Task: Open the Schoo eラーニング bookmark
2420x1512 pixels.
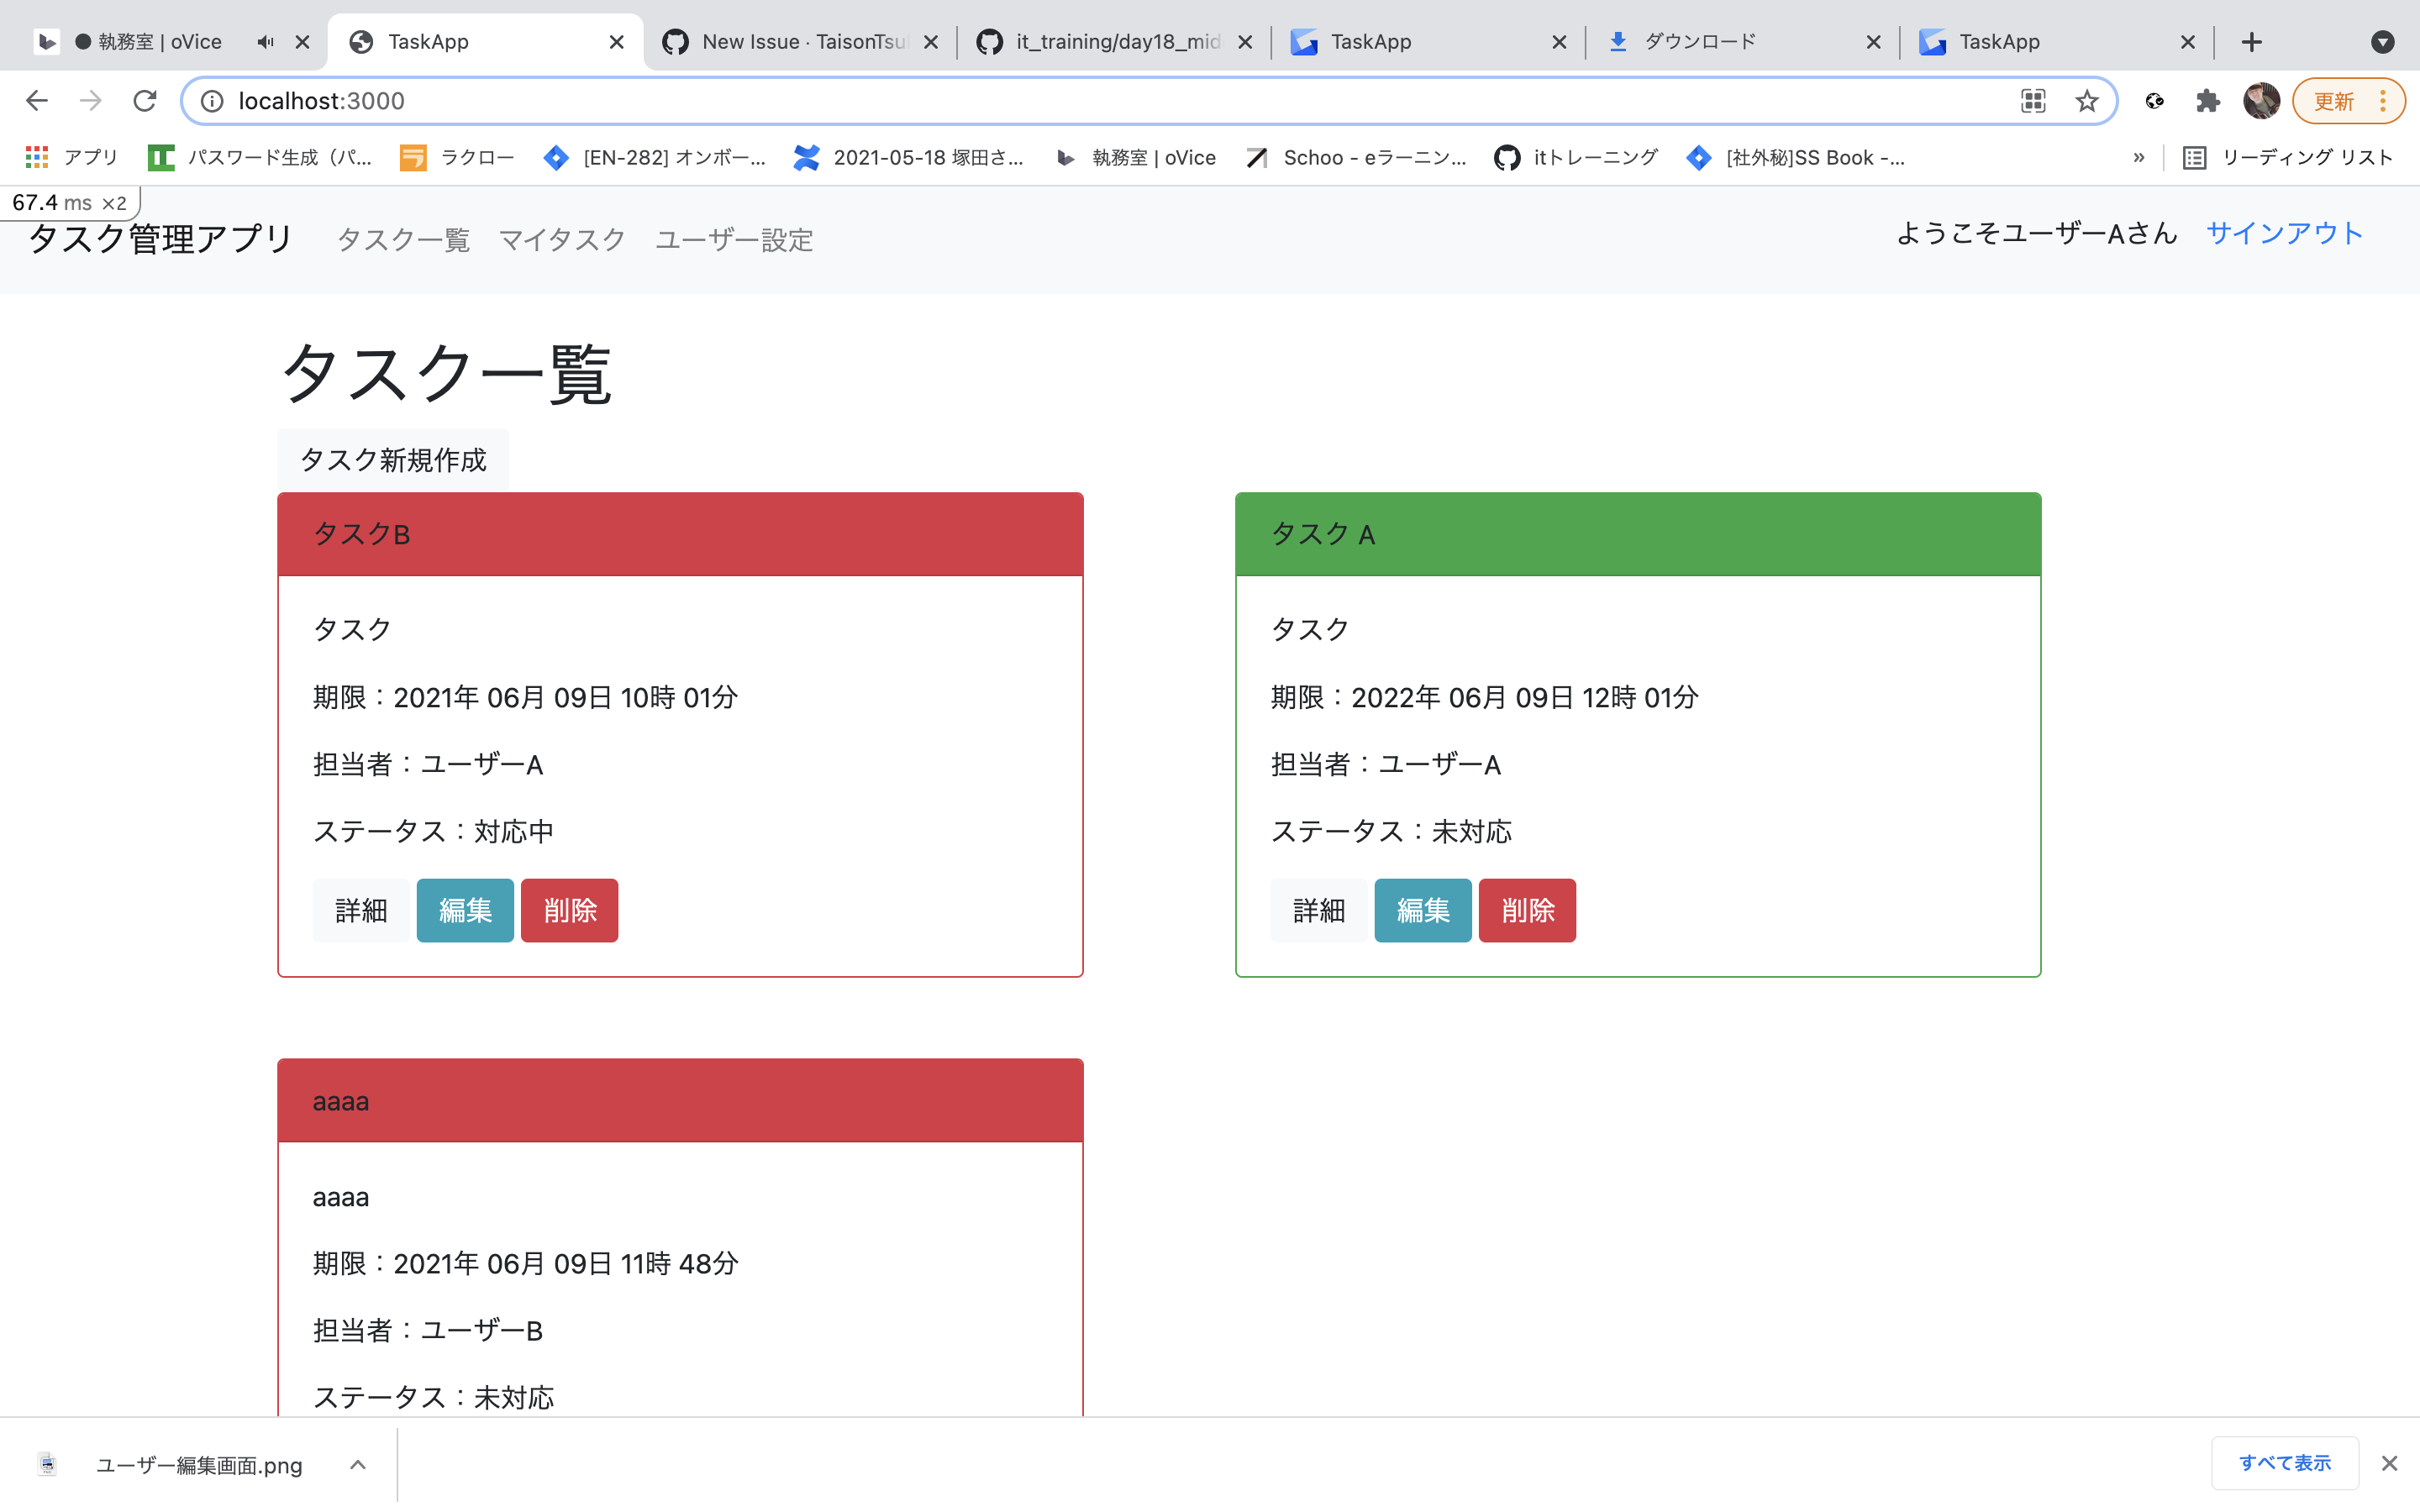Action: [1356, 157]
